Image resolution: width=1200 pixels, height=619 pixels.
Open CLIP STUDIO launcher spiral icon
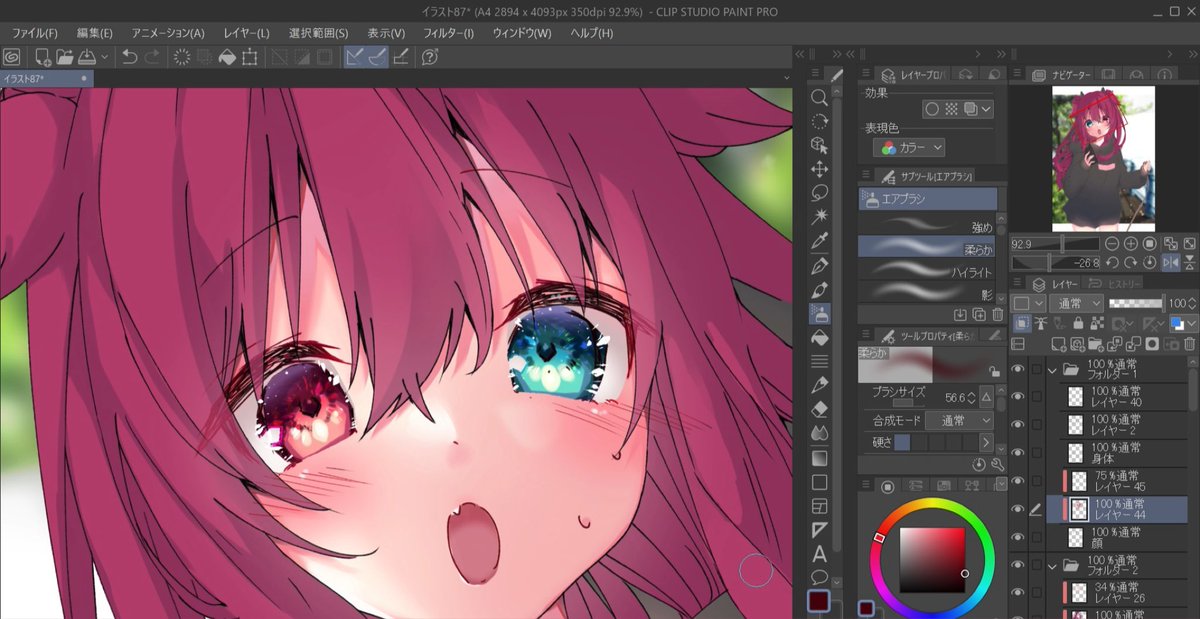(x=12, y=57)
